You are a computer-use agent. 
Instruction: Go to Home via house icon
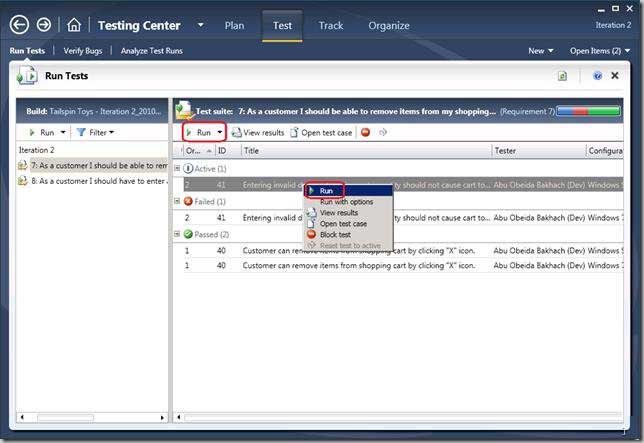click(74, 25)
